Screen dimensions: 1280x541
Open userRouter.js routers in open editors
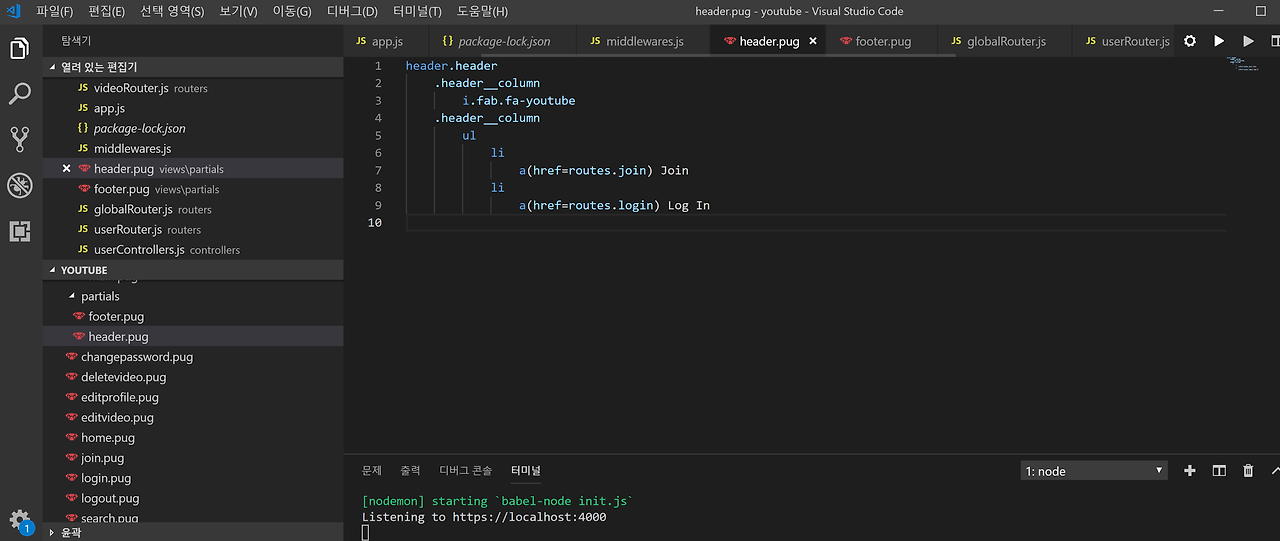pos(194,229)
